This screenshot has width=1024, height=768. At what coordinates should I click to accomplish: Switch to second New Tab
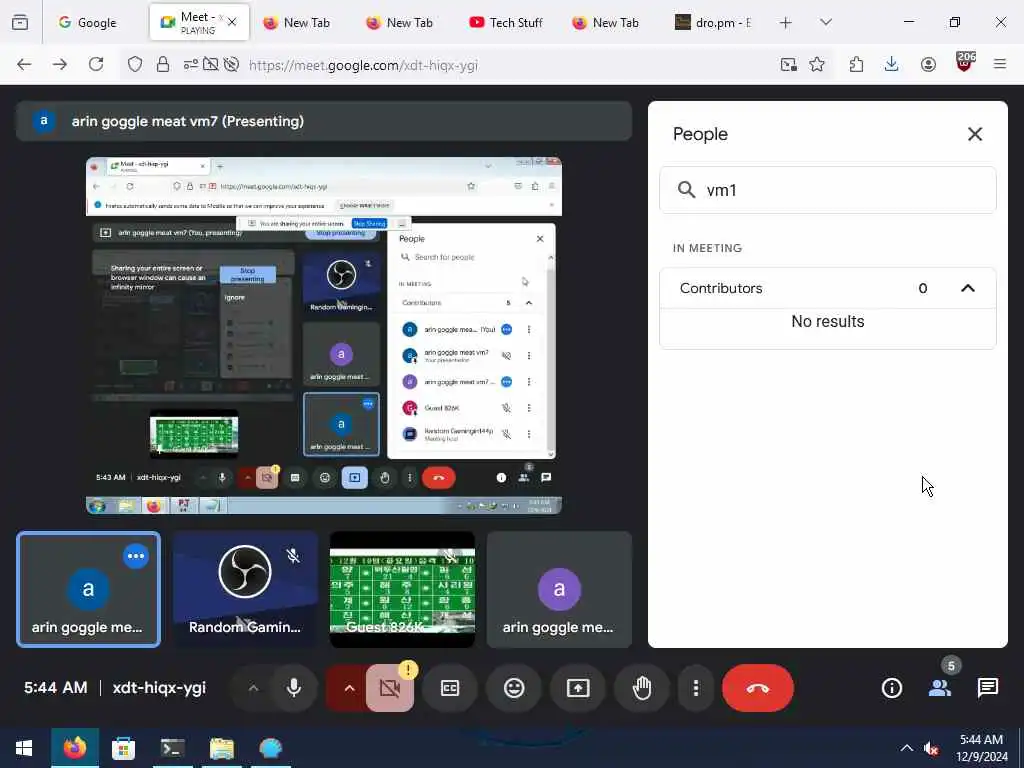[400, 22]
